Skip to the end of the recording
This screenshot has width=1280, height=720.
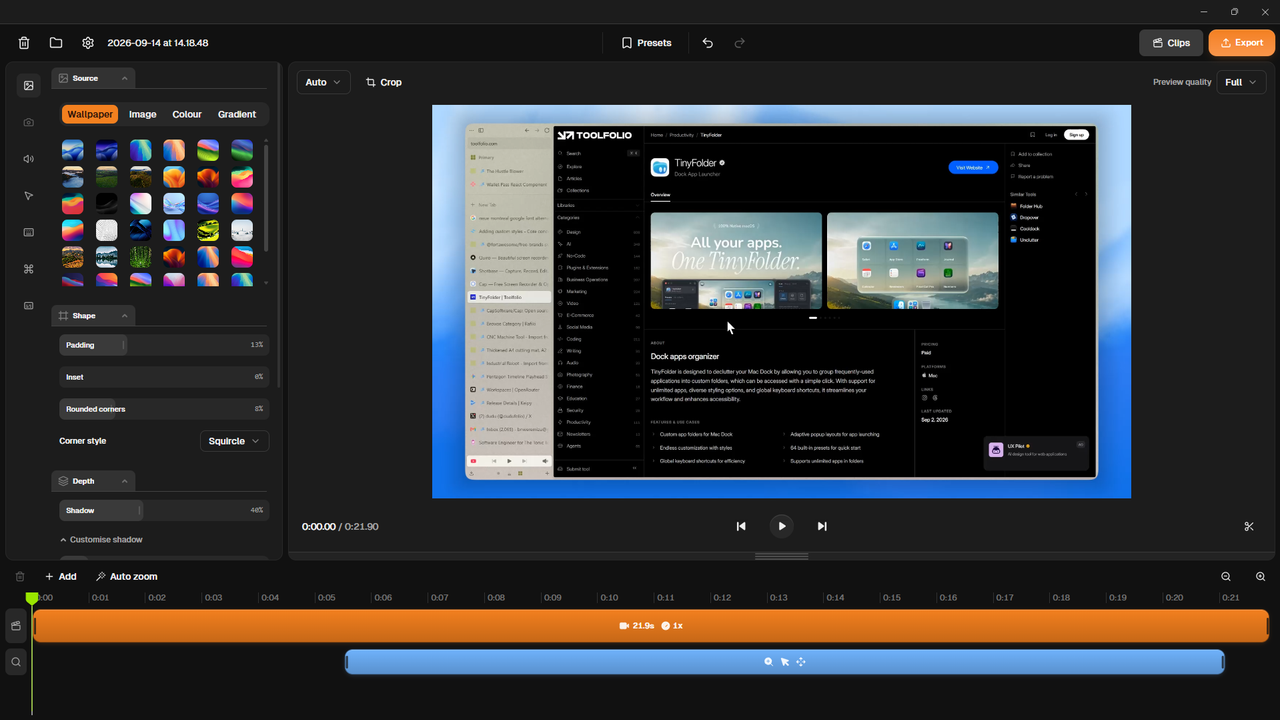822,526
